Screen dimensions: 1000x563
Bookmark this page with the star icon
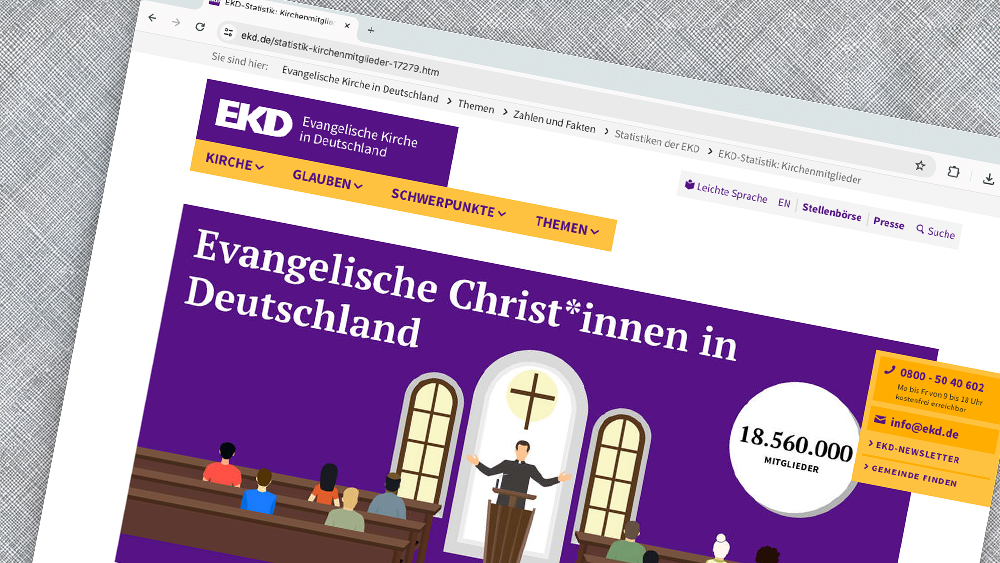pyautogui.click(x=920, y=165)
